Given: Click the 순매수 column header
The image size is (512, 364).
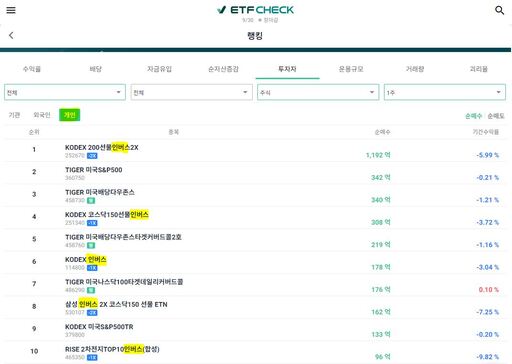Looking at the screenshot, I should (x=382, y=132).
